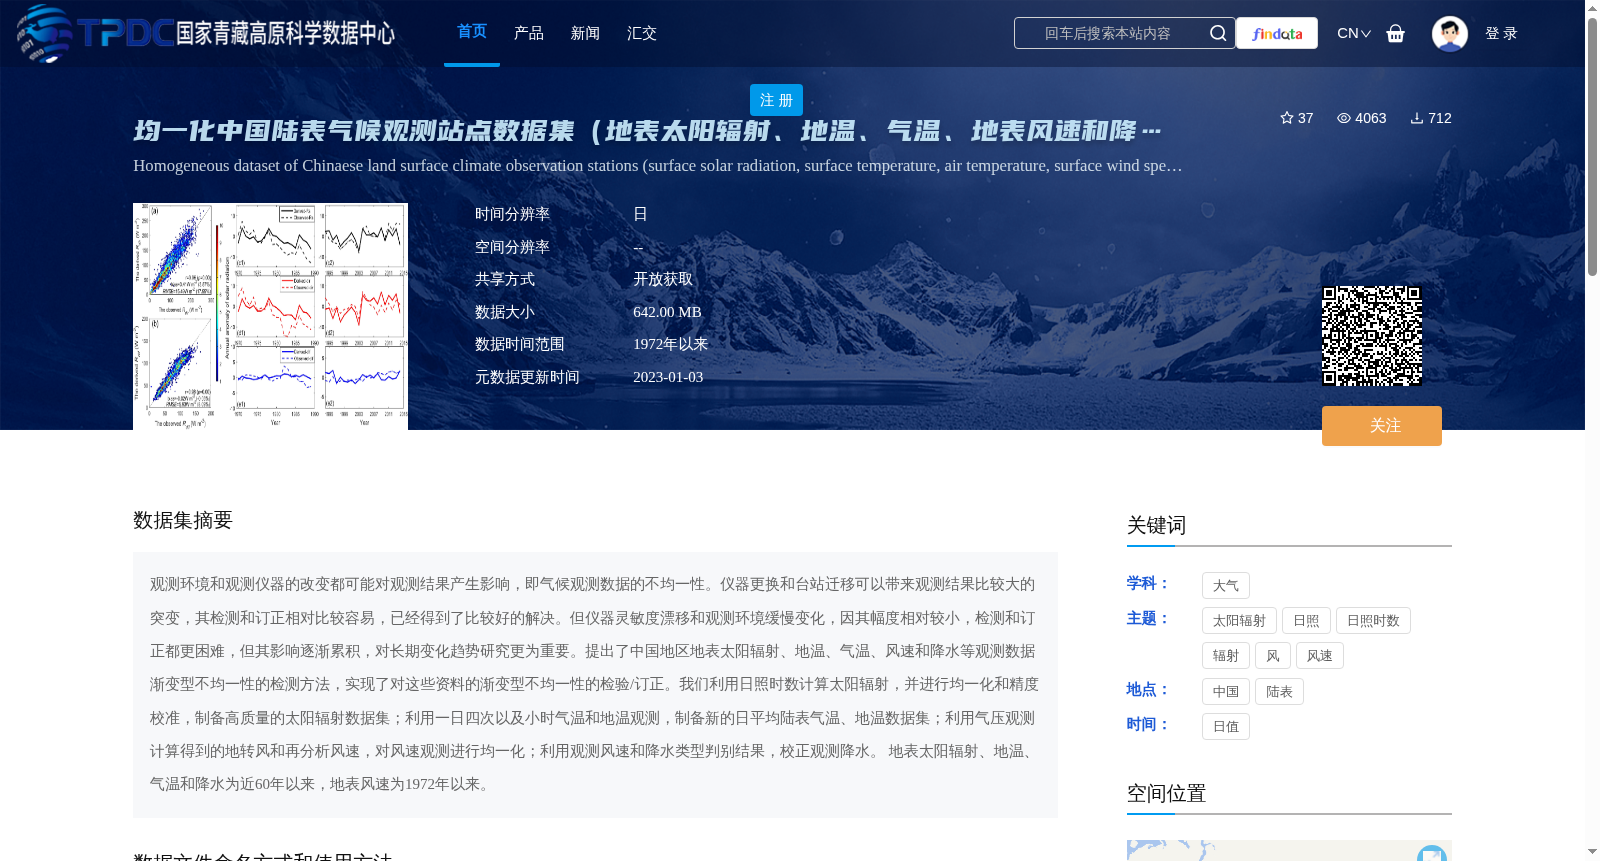1600x861 pixels.
Task: Open the dataset figure thumbnail
Action: 270,317
